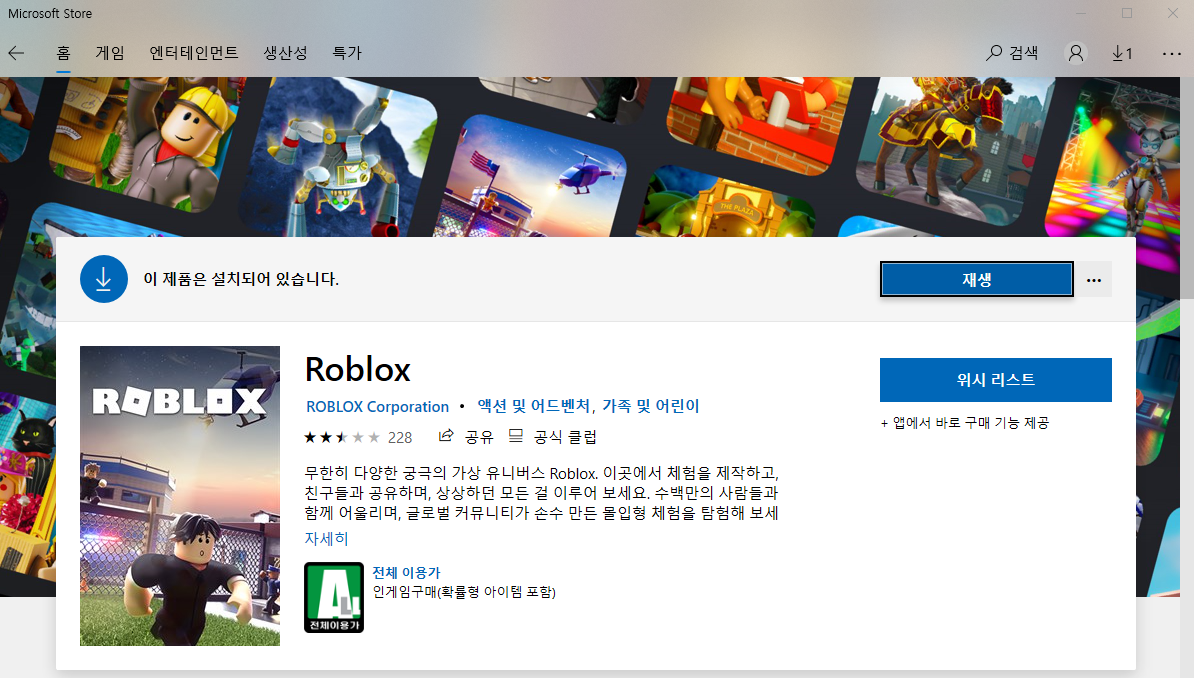Add Roblox to 위시 리스트
The image size is (1194, 678).
(x=995, y=379)
